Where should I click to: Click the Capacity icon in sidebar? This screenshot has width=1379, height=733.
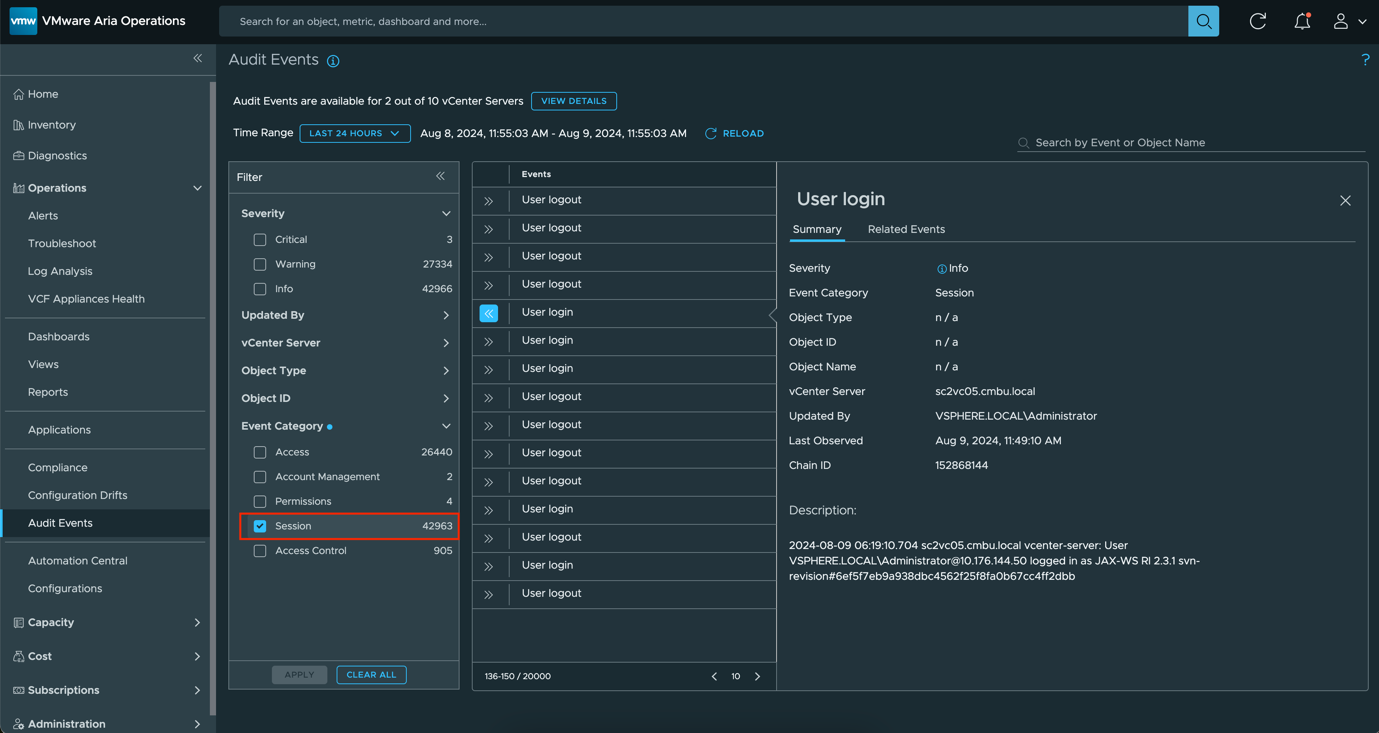click(x=19, y=622)
